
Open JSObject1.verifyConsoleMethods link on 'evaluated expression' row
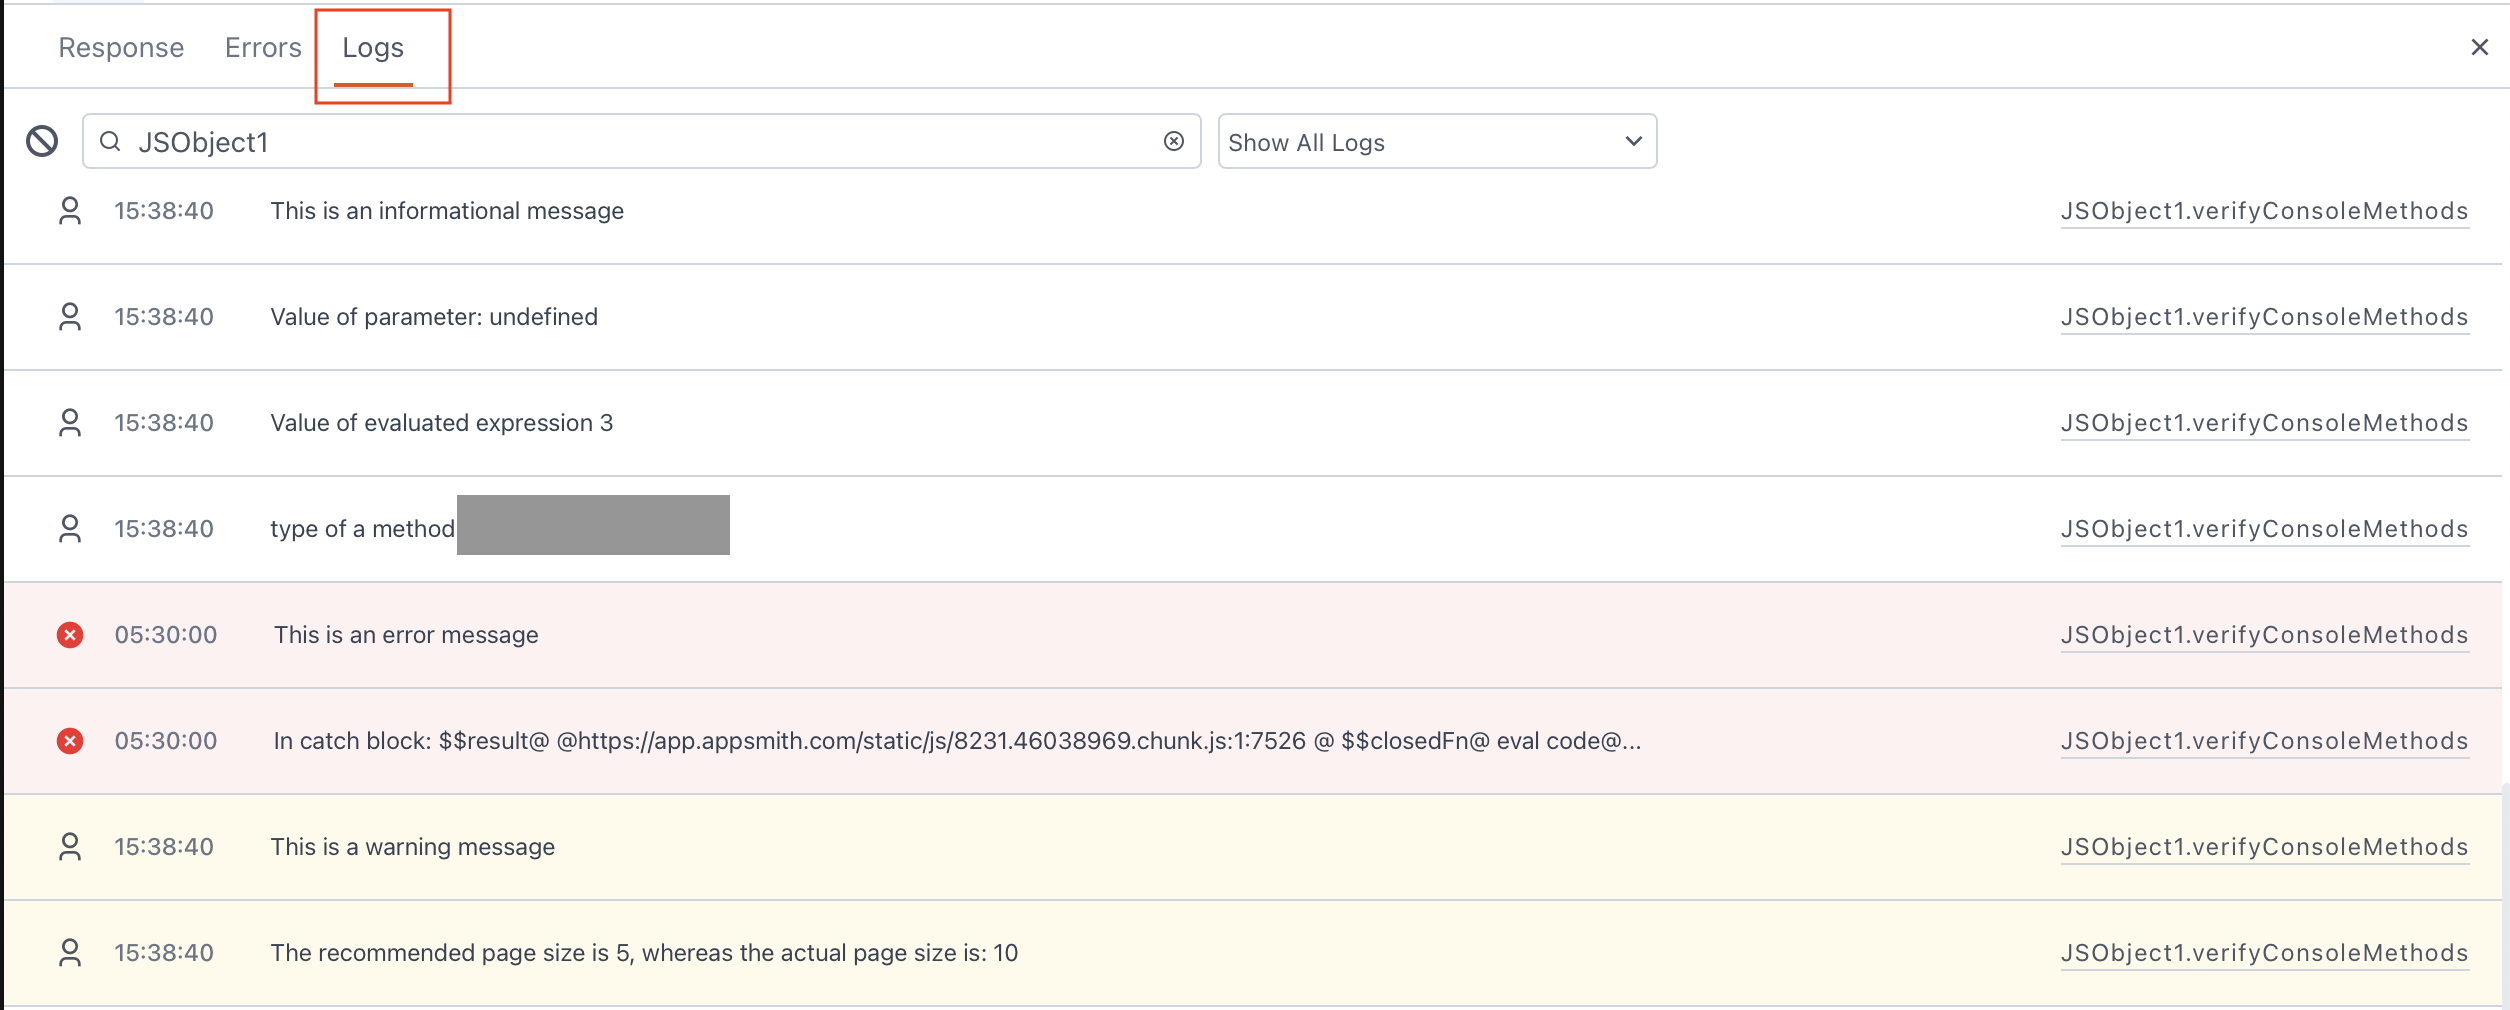[x=2264, y=423]
